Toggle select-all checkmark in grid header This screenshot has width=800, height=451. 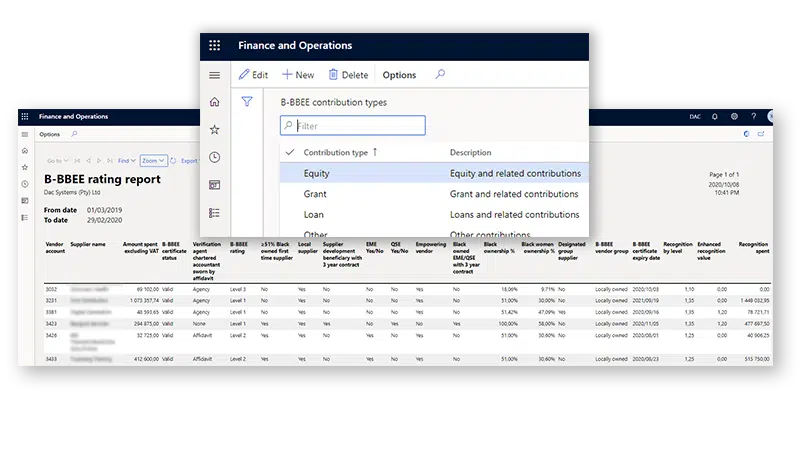pyautogui.click(x=290, y=153)
